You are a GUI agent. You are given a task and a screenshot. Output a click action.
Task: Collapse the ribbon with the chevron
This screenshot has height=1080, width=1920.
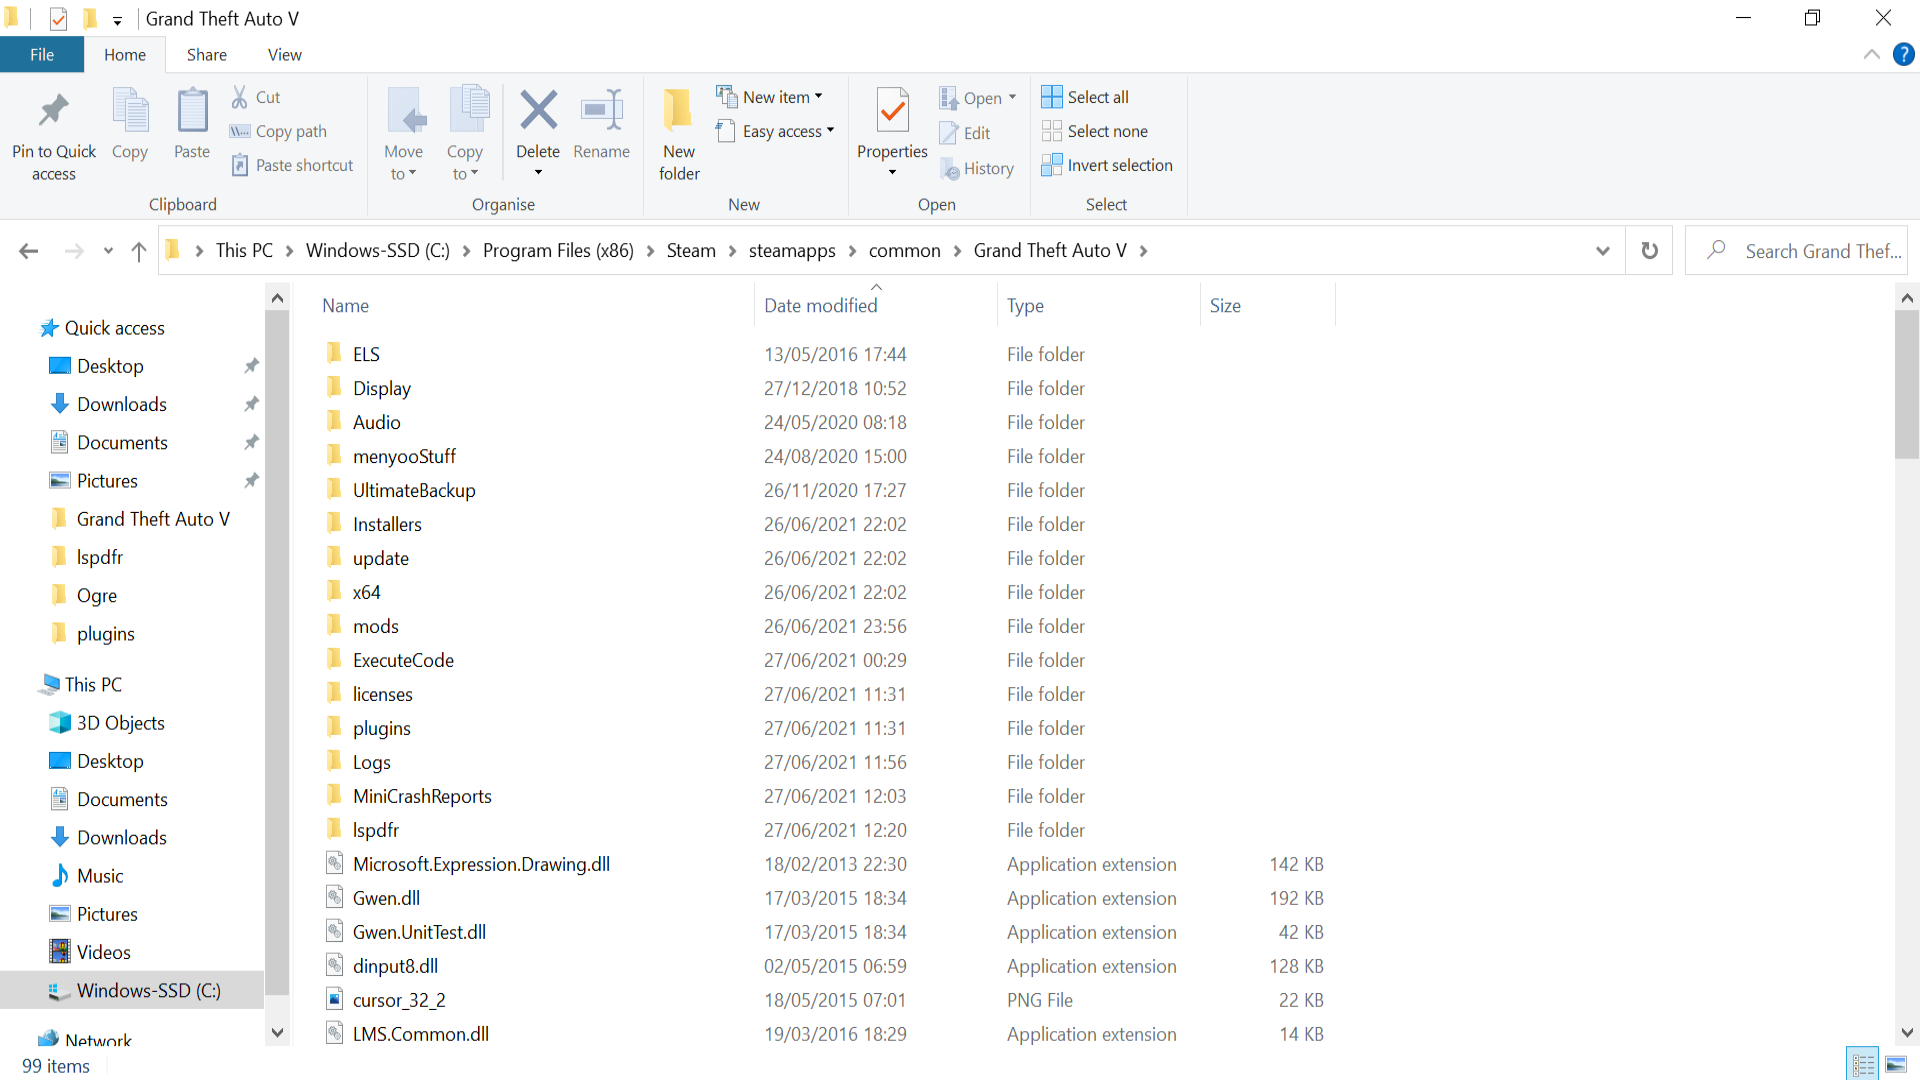1871,55
